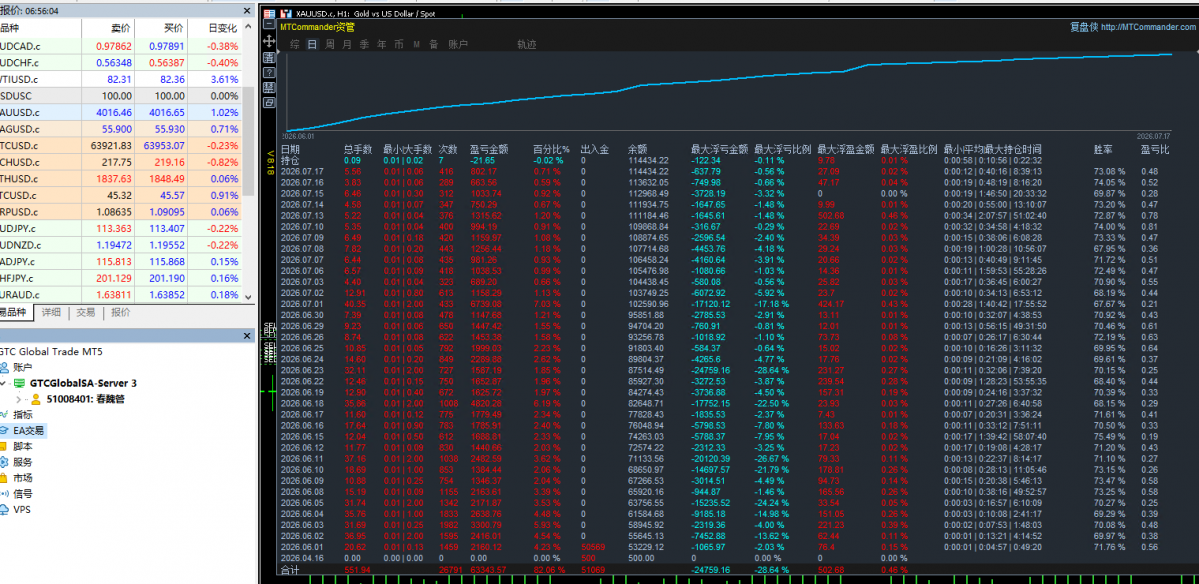Click the 服务 gear icon in Navigator
The width and height of the screenshot is (1199, 584).
(x=5, y=462)
